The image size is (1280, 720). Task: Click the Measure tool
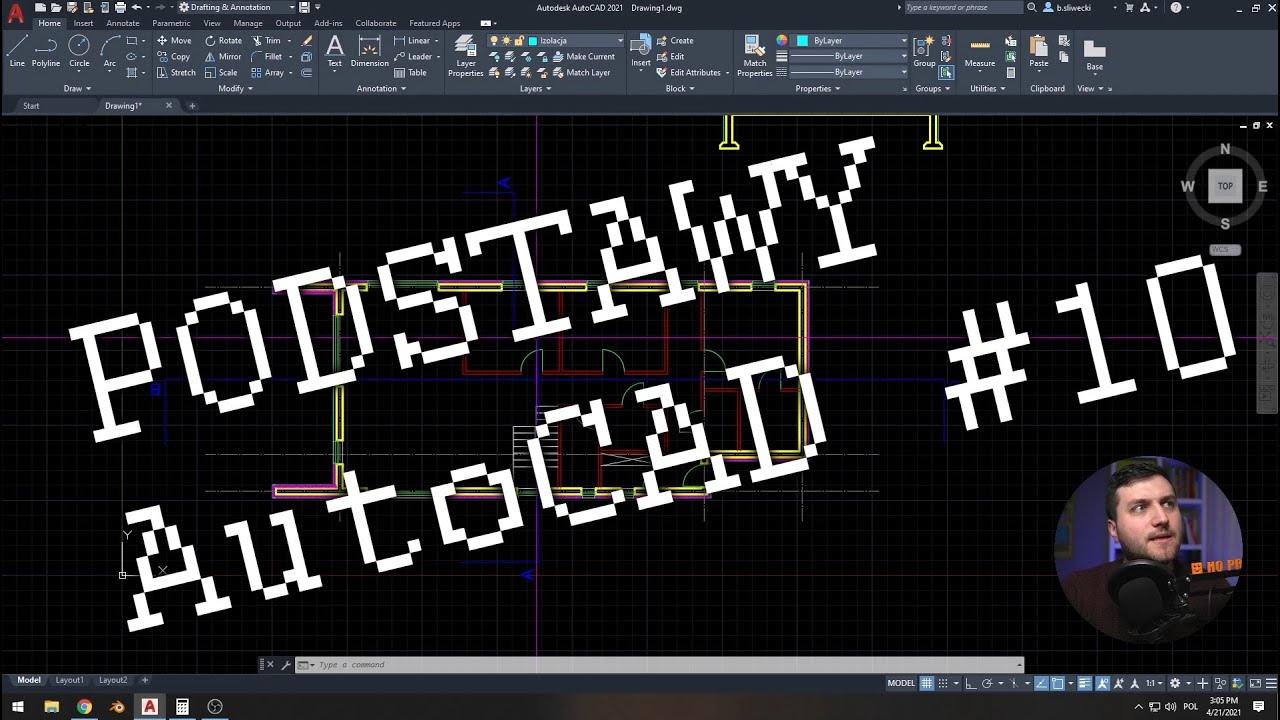click(980, 51)
